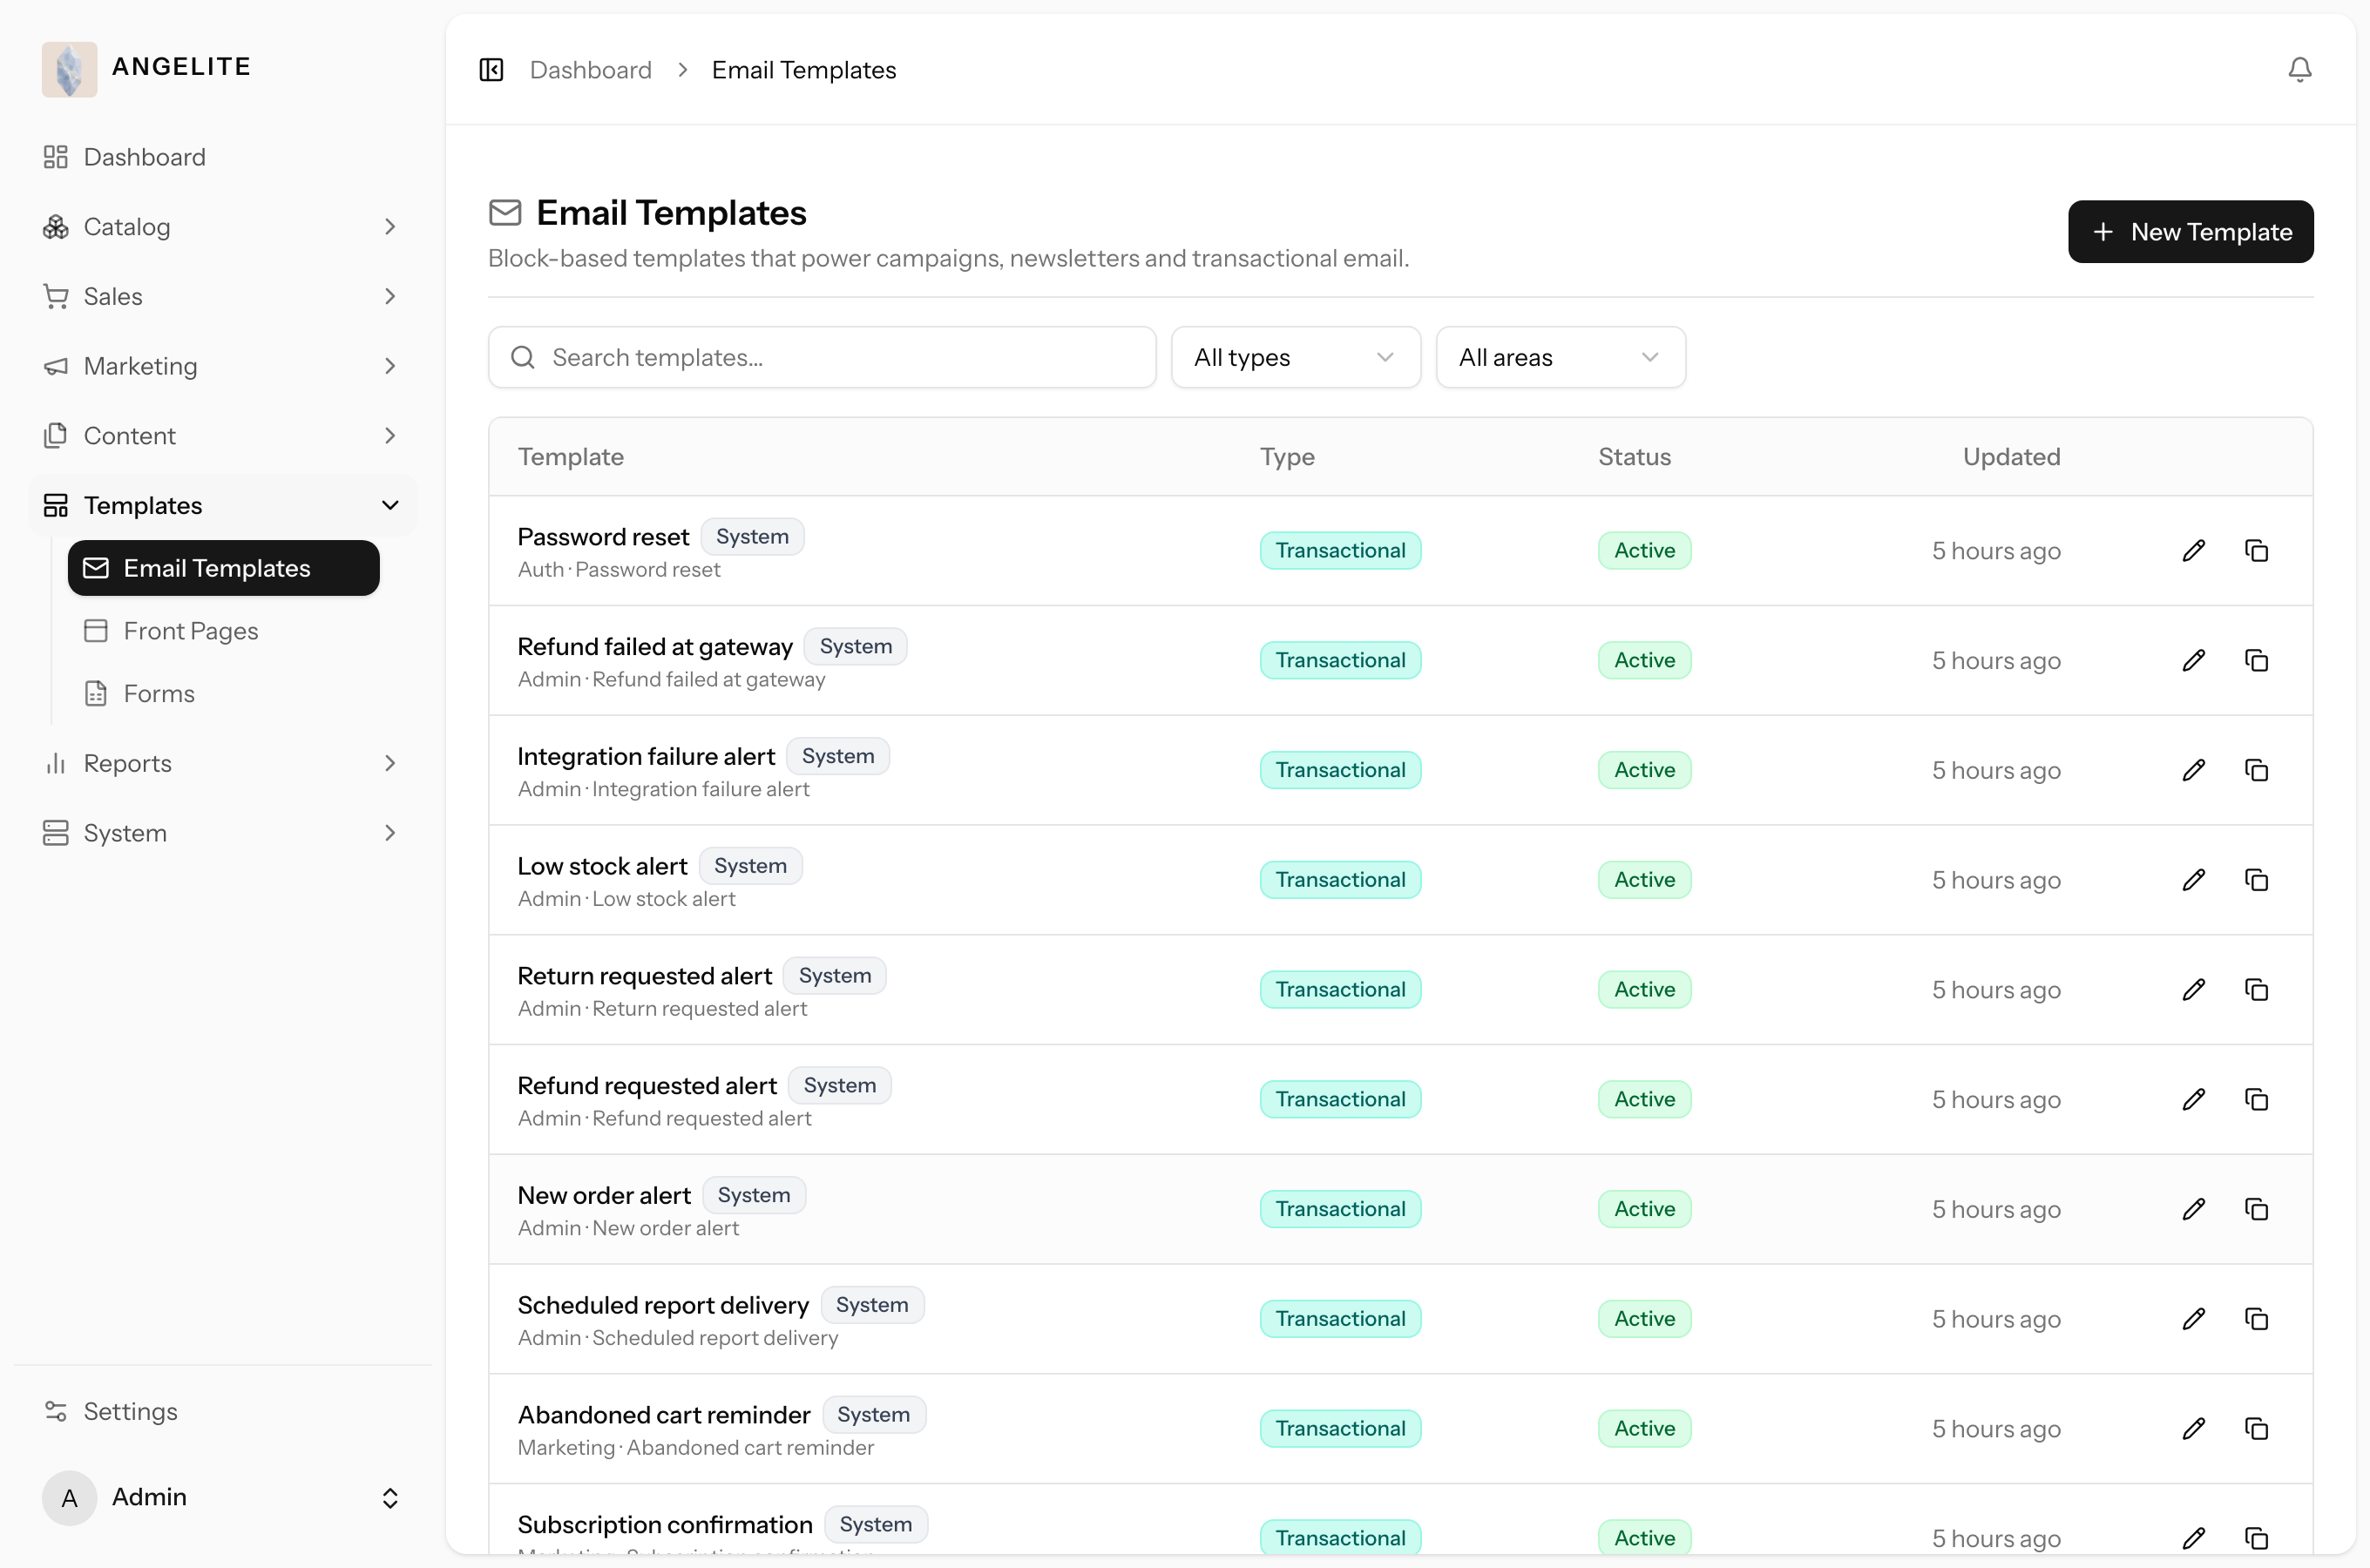Image resolution: width=2370 pixels, height=1568 pixels.
Task: Duplicate the Integration failure alert template
Action: click(x=2257, y=771)
